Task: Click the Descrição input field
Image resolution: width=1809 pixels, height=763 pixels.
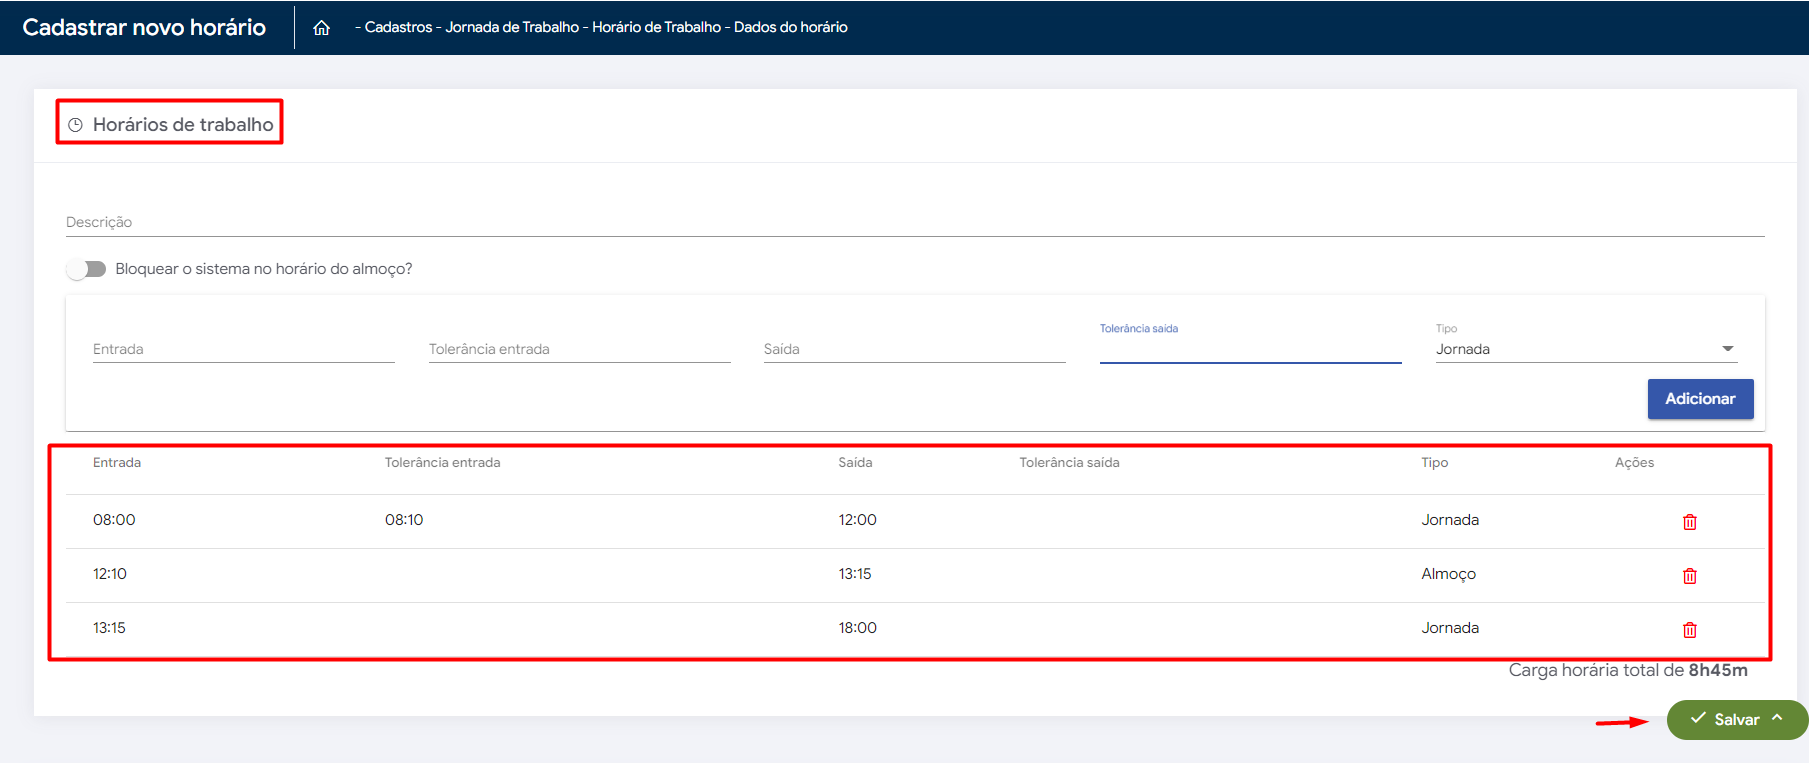Action: tap(914, 222)
